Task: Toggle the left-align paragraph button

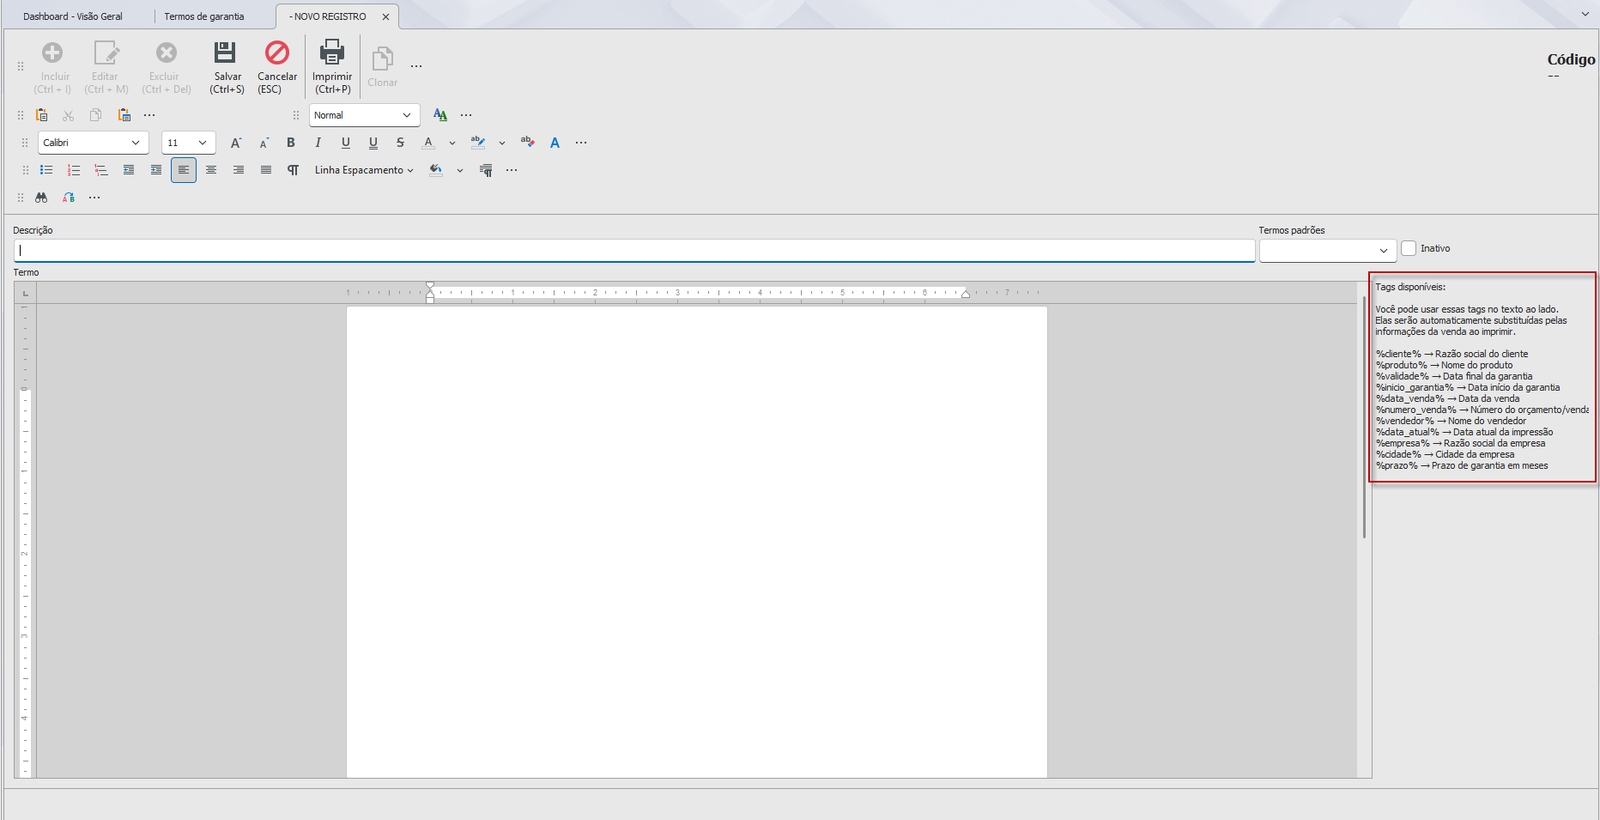Action: [x=183, y=170]
